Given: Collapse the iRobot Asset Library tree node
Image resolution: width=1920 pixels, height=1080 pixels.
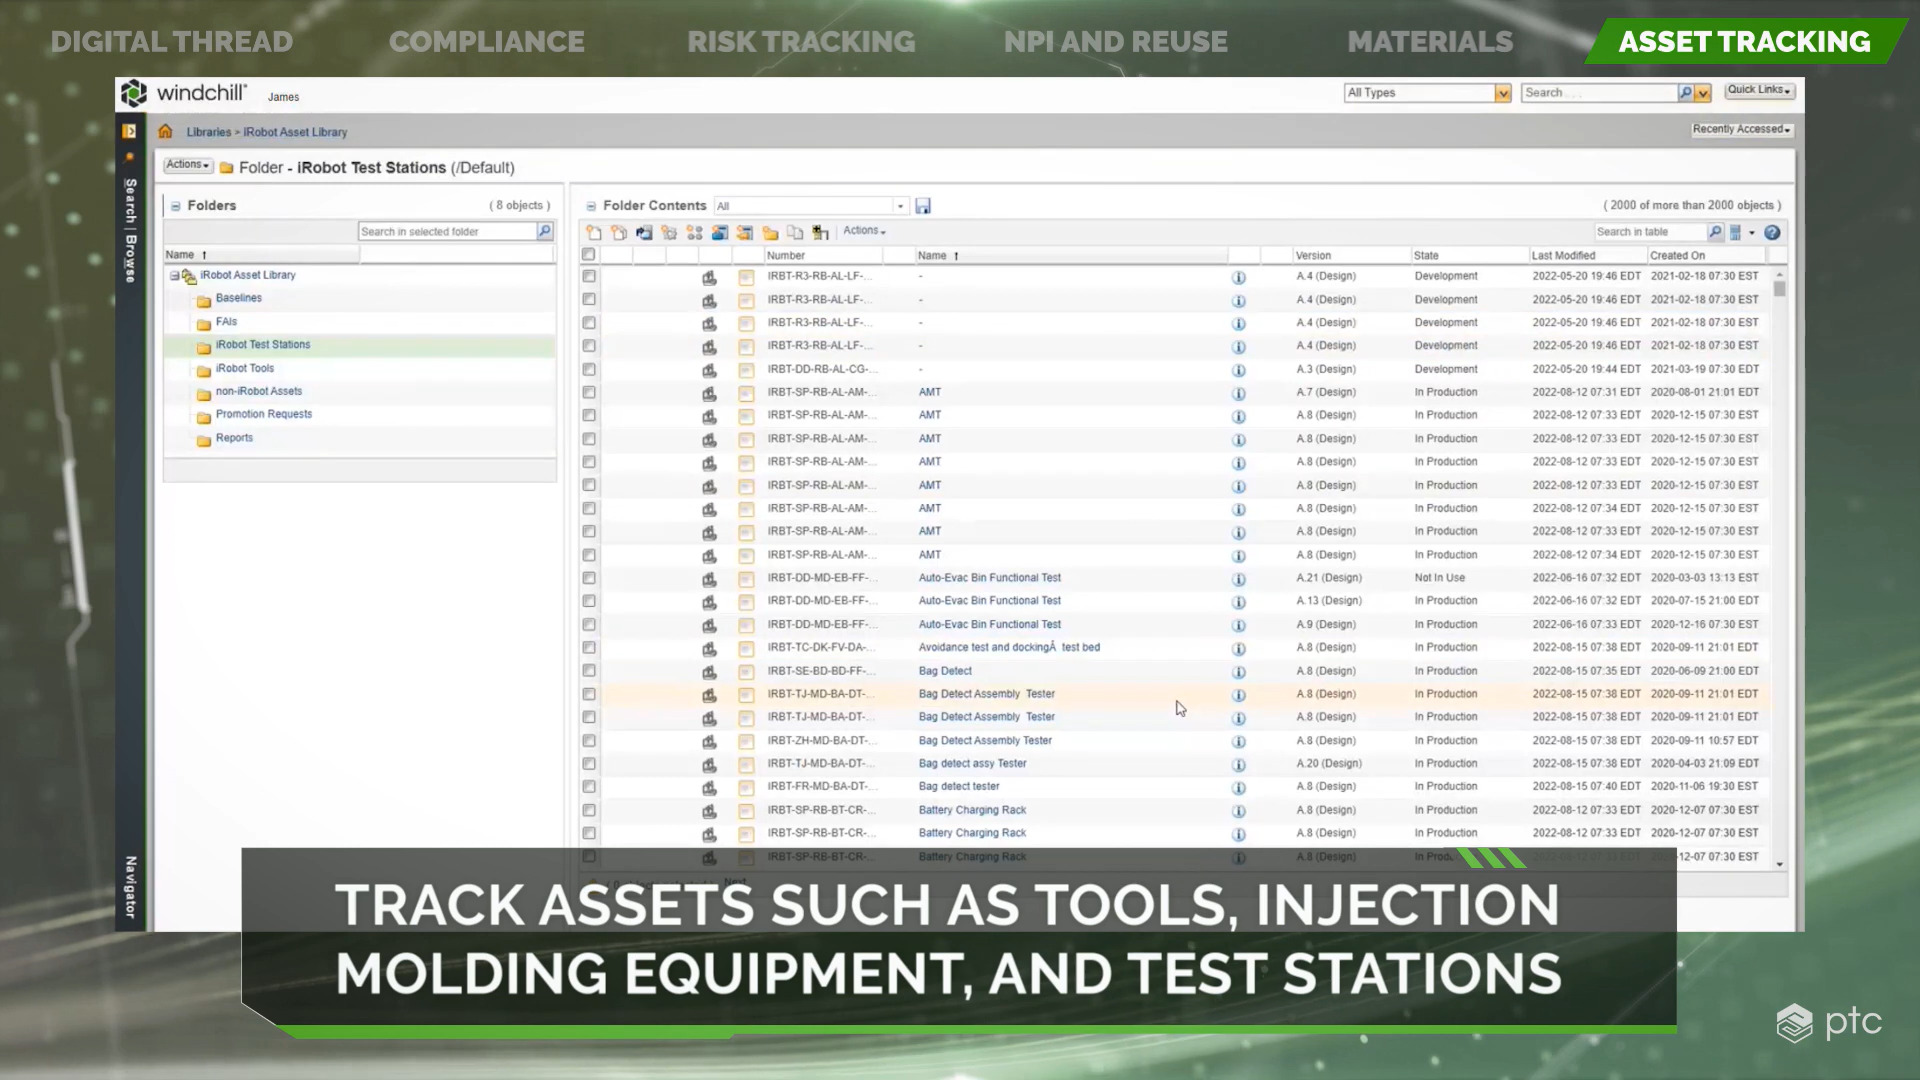Looking at the screenshot, I should coord(174,276).
